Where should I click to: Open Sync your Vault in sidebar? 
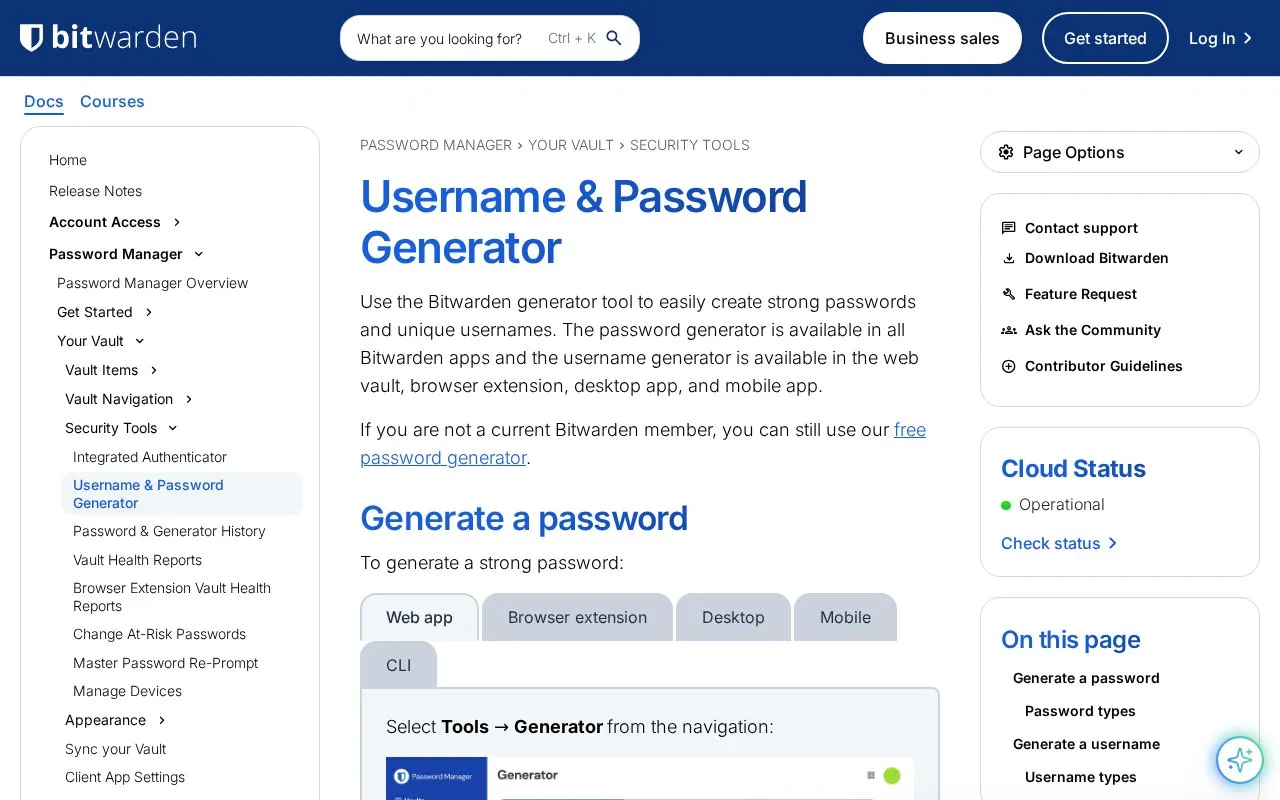tap(115, 749)
